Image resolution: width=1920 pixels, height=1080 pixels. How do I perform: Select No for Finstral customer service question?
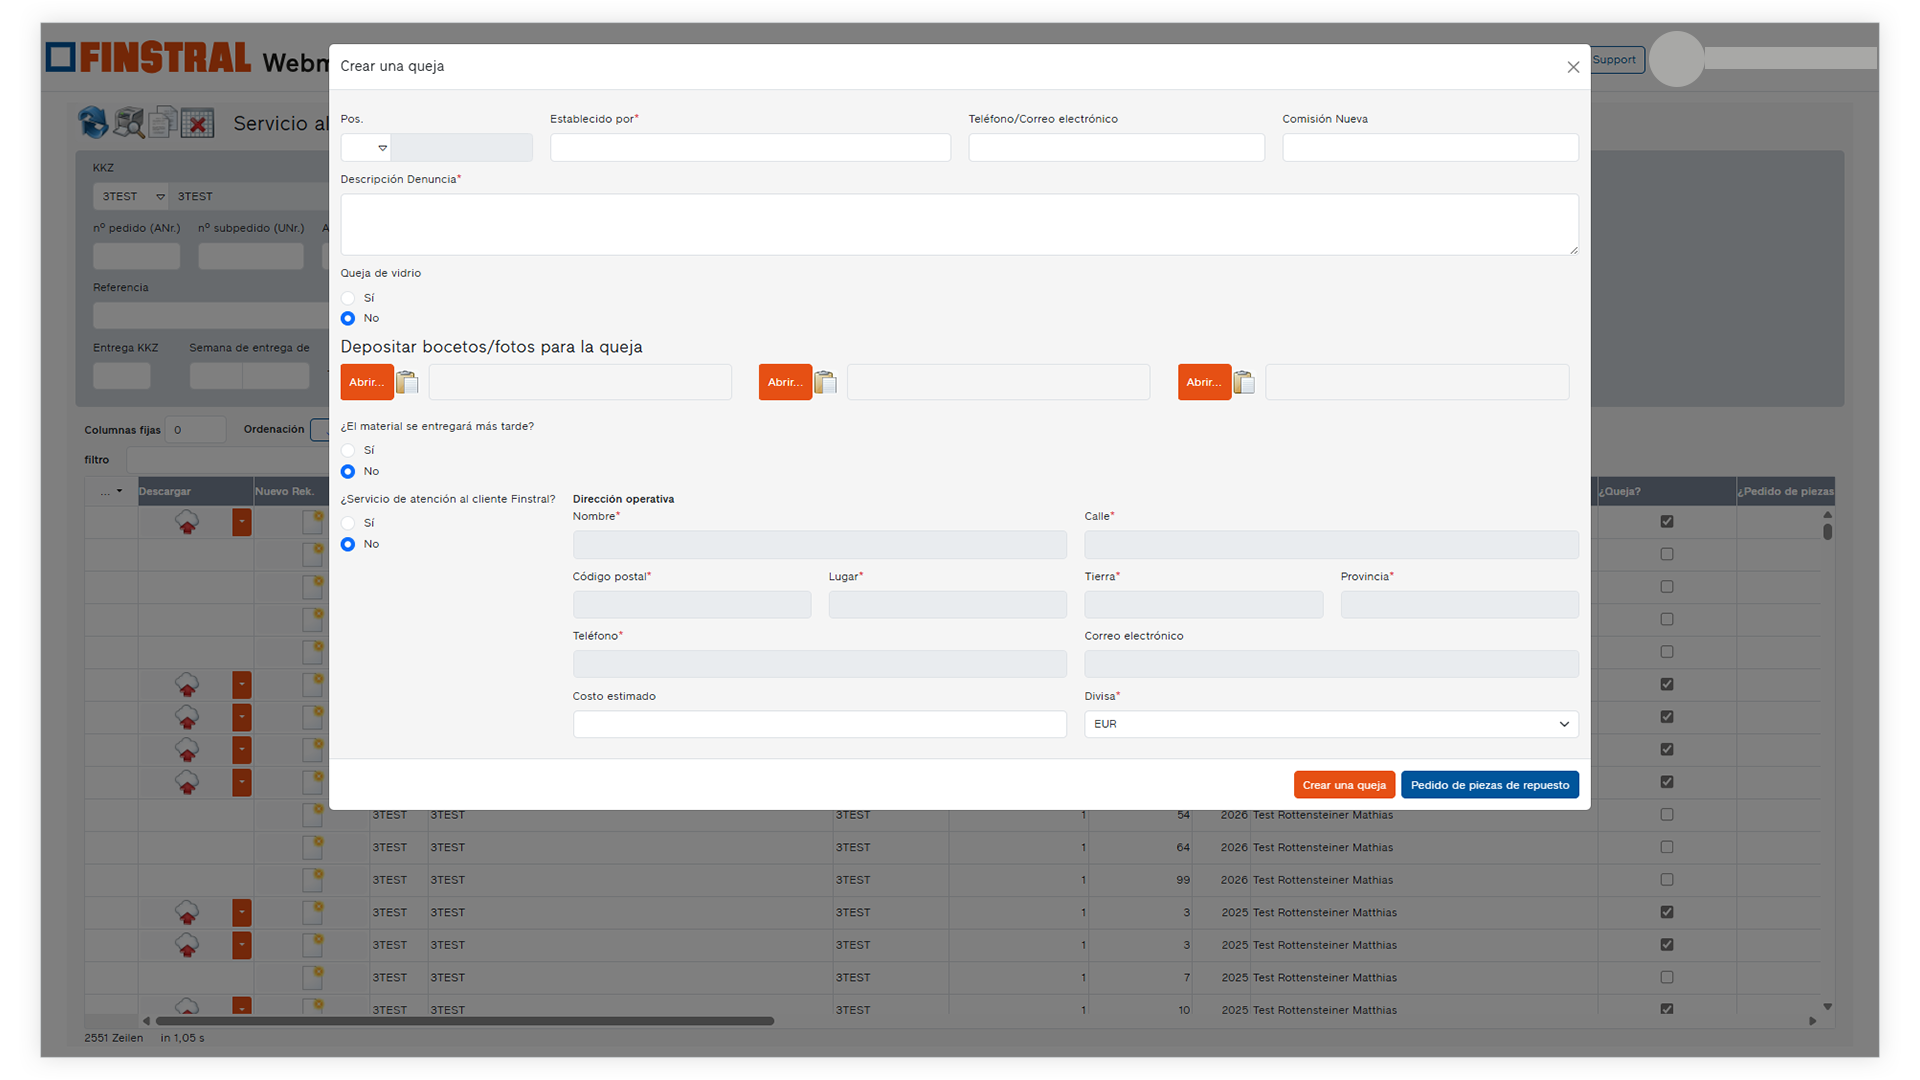click(348, 544)
